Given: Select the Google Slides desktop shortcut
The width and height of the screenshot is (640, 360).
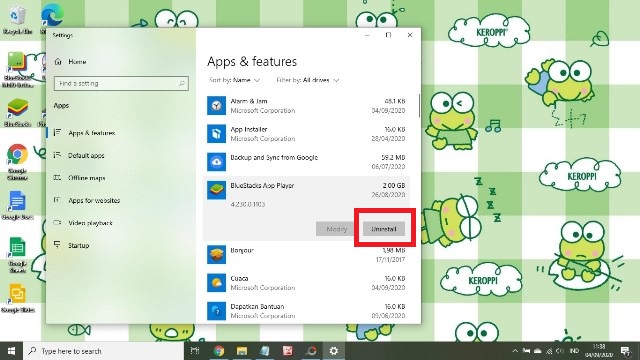Looking at the screenshot, I should click(17, 298).
